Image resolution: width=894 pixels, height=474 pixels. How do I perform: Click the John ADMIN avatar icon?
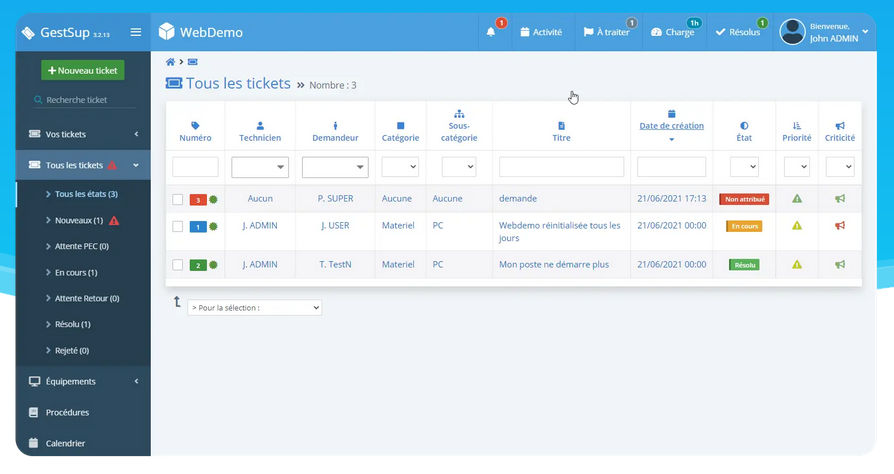point(793,32)
